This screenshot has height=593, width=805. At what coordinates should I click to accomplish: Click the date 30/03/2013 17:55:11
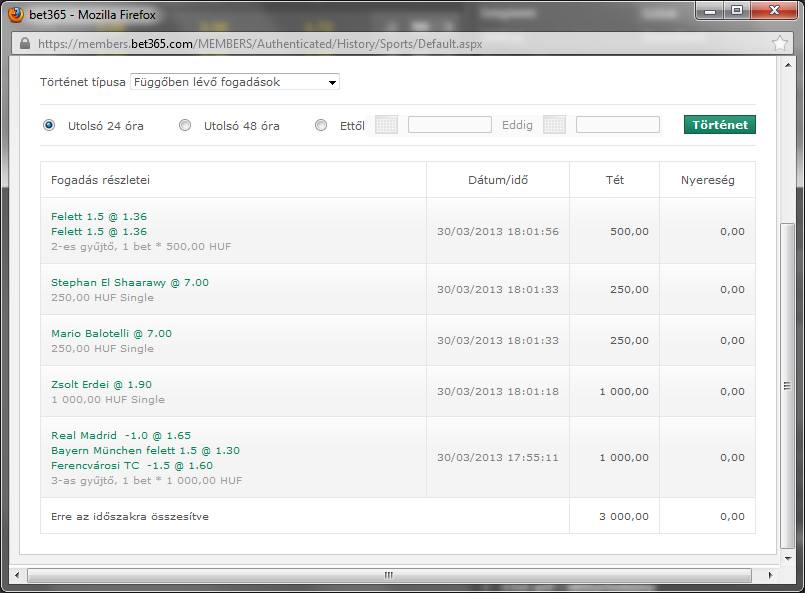pos(497,457)
